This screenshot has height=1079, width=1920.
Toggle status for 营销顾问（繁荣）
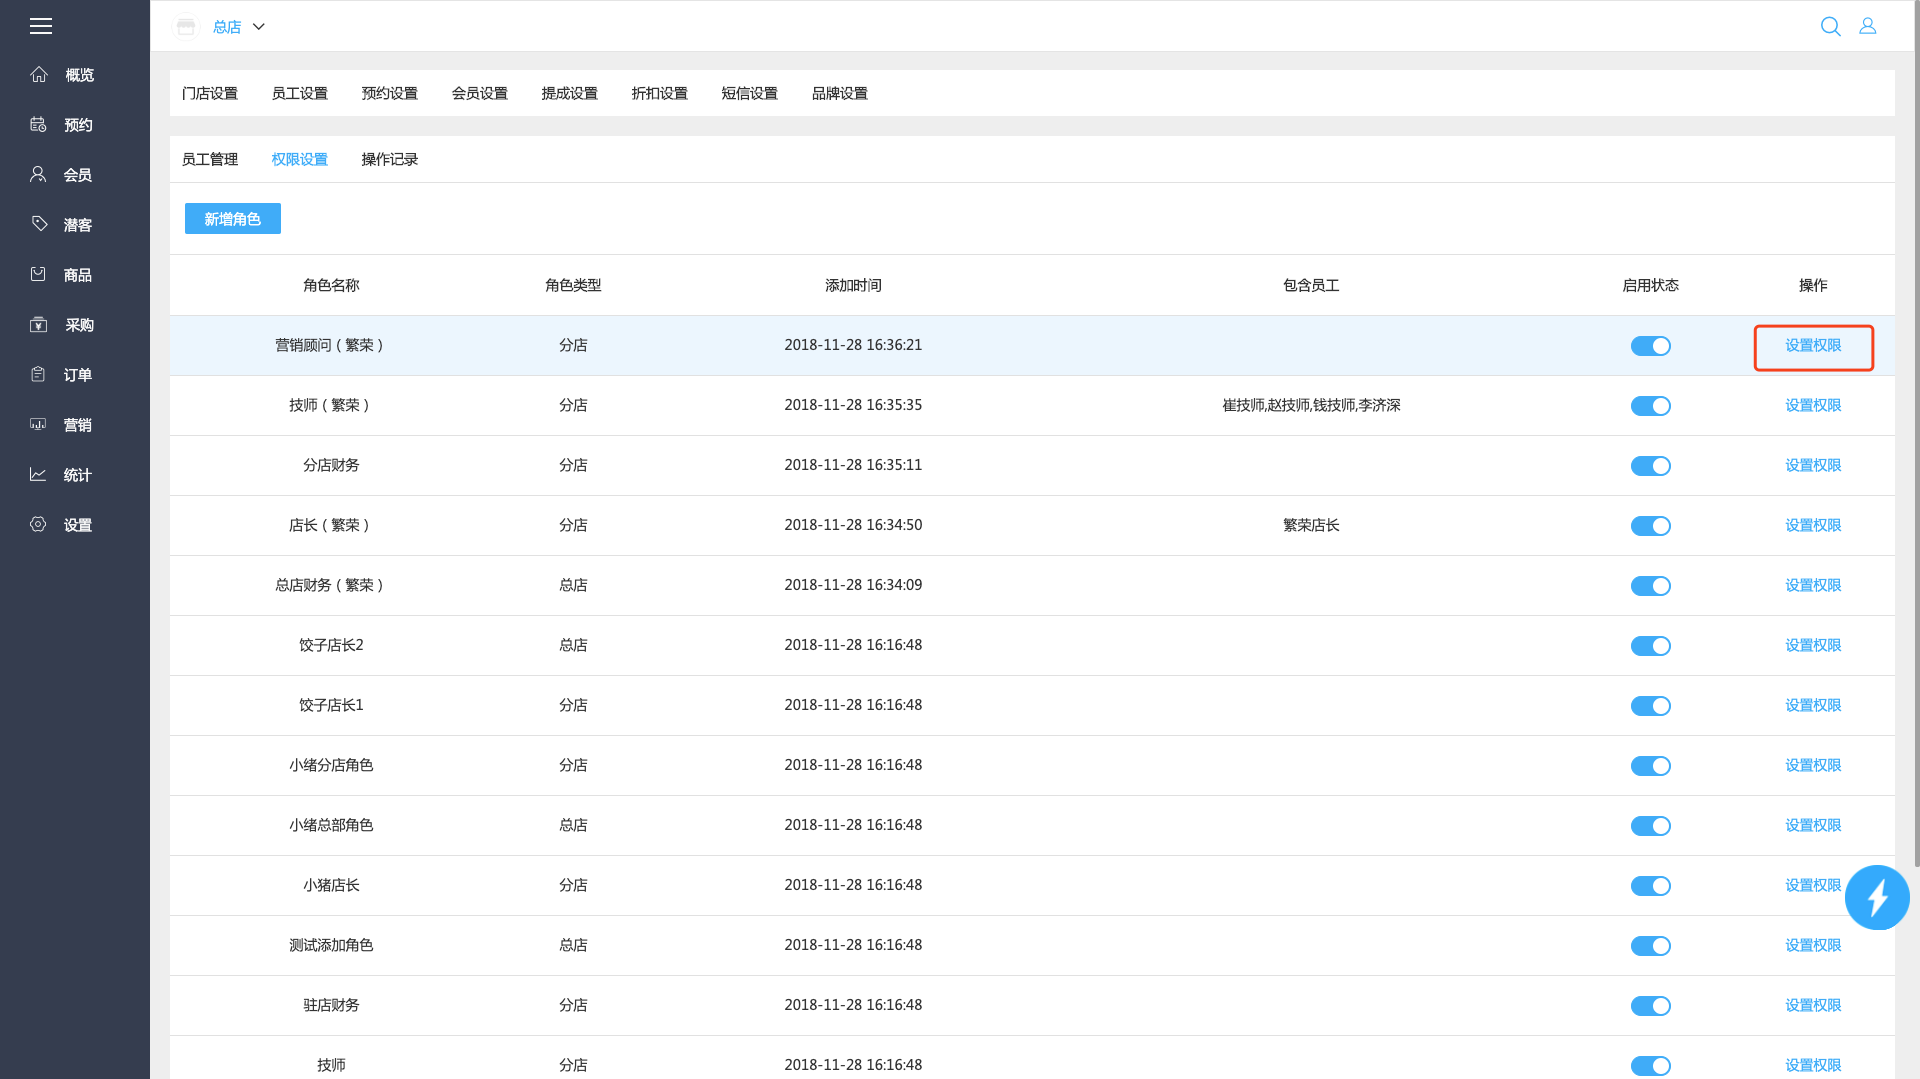(1651, 346)
